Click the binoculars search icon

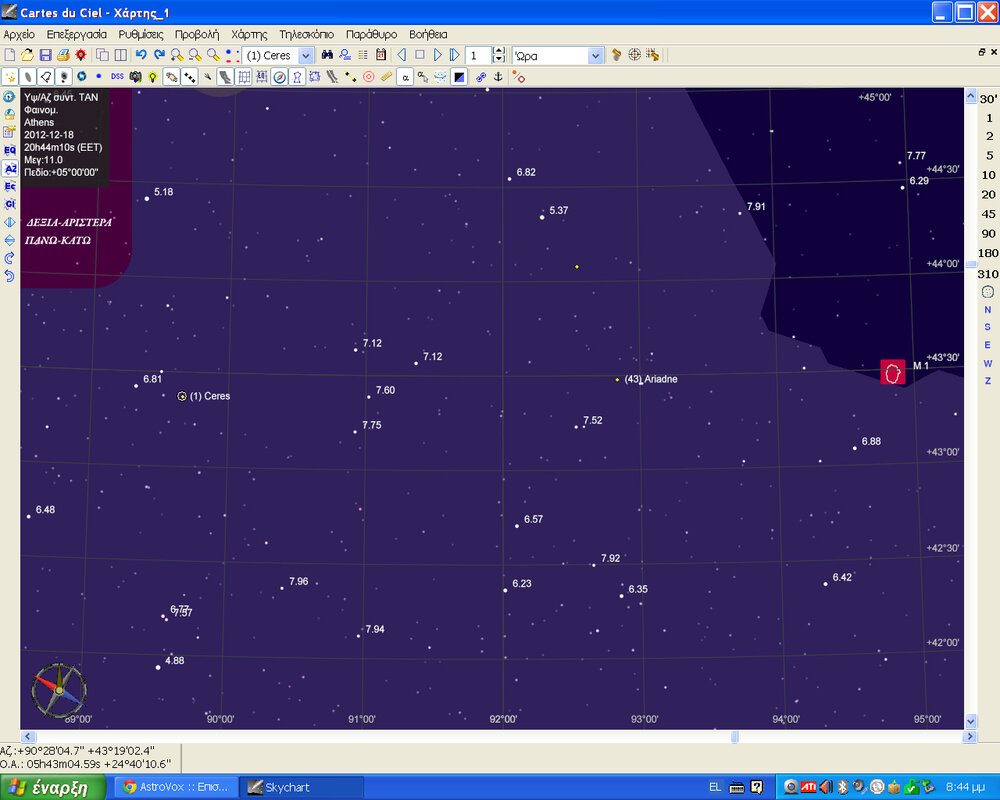(327, 55)
